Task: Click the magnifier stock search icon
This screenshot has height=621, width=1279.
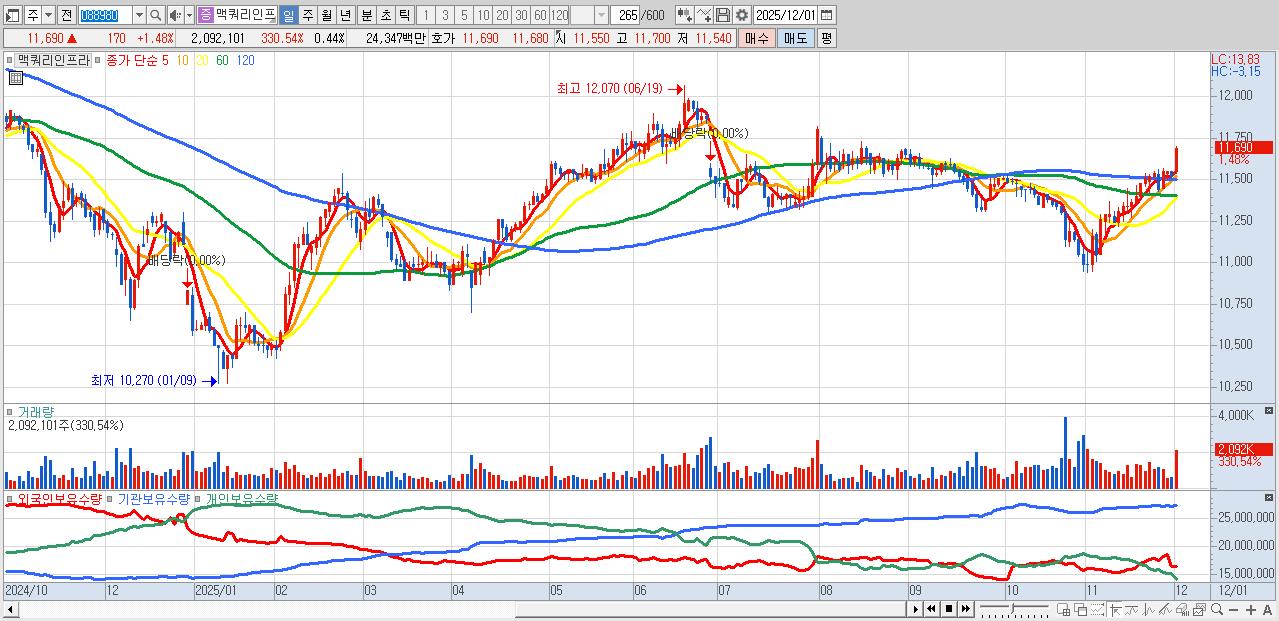Action: pyautogui.click(x=155, y=15)
